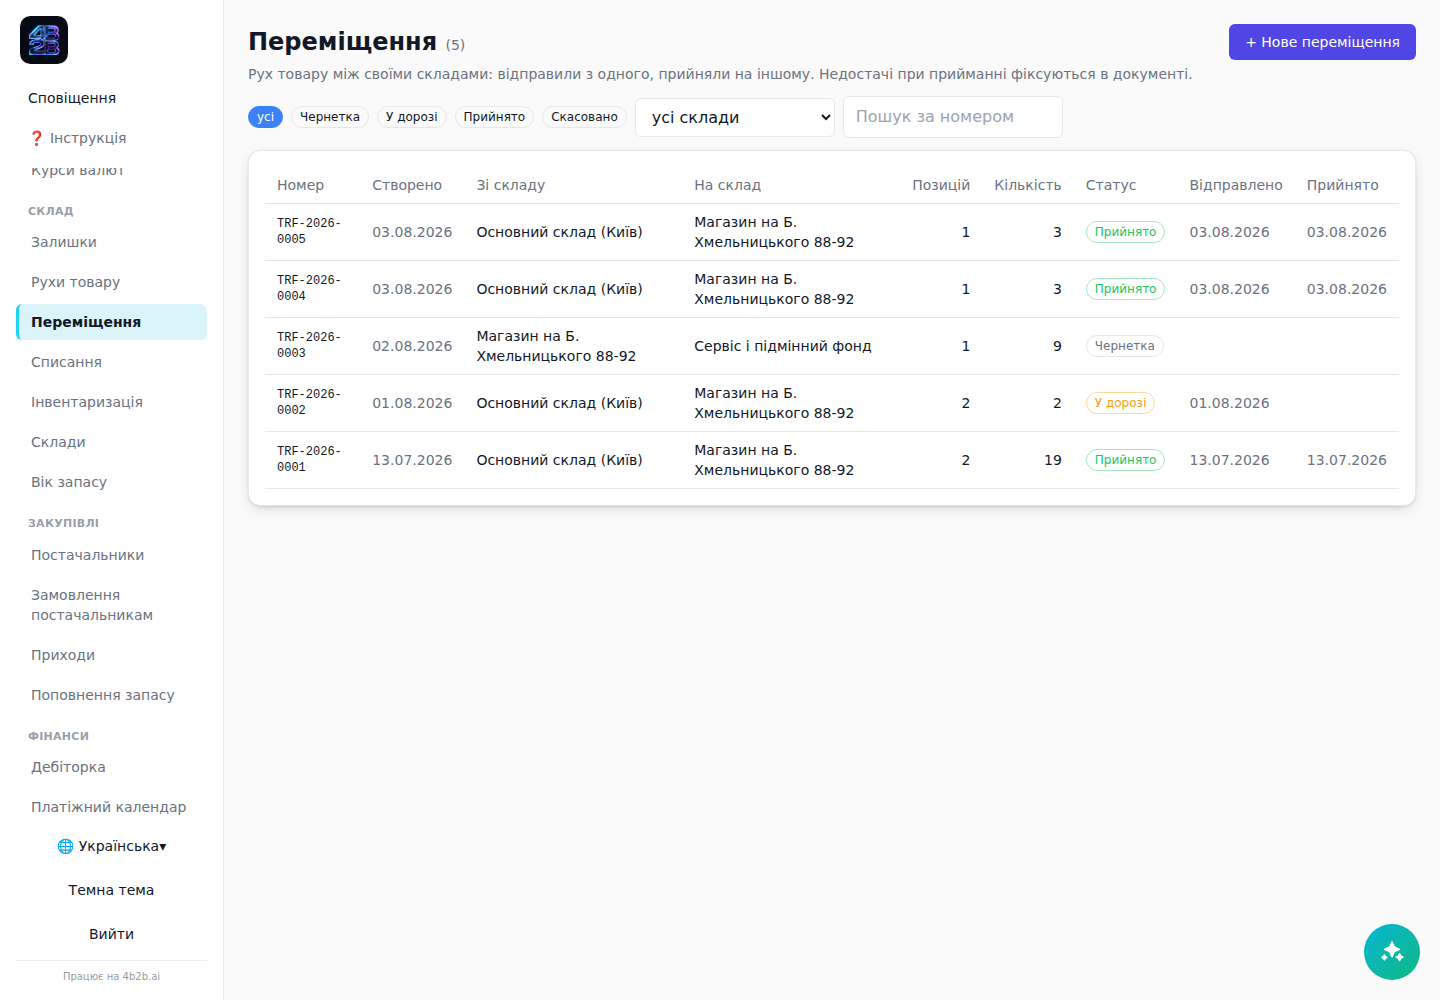Screen dimensions: 1440x1000
Task: Open Рухи товару section
Action: coord(111,282)
